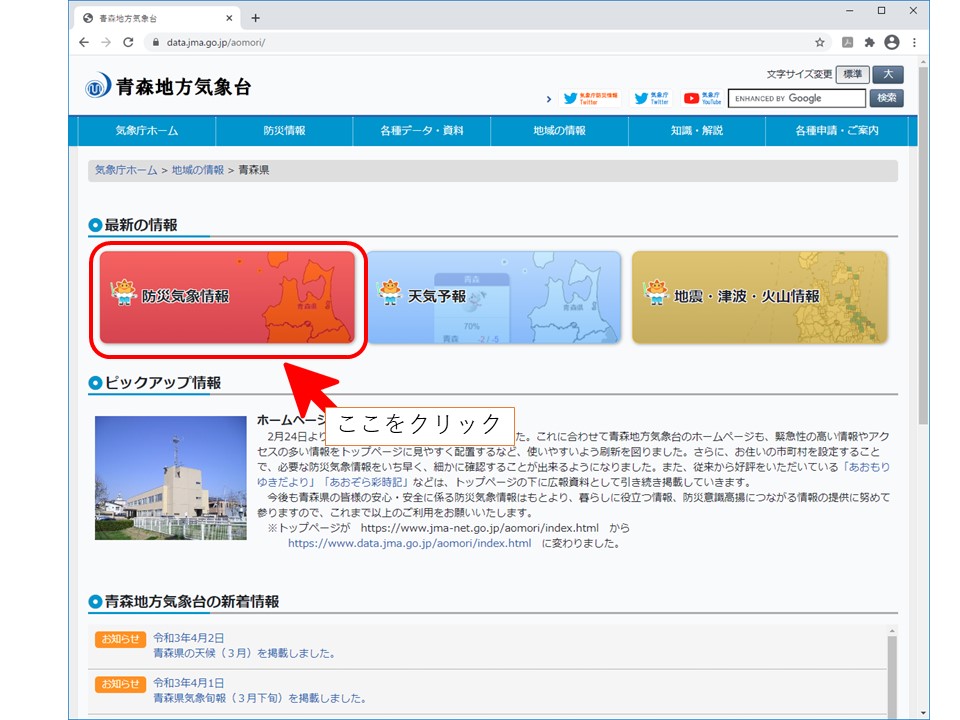Viewport: 960px width, 720px height.
Task: Click the small arrow before Twitter links
Action: coord(549,99)
